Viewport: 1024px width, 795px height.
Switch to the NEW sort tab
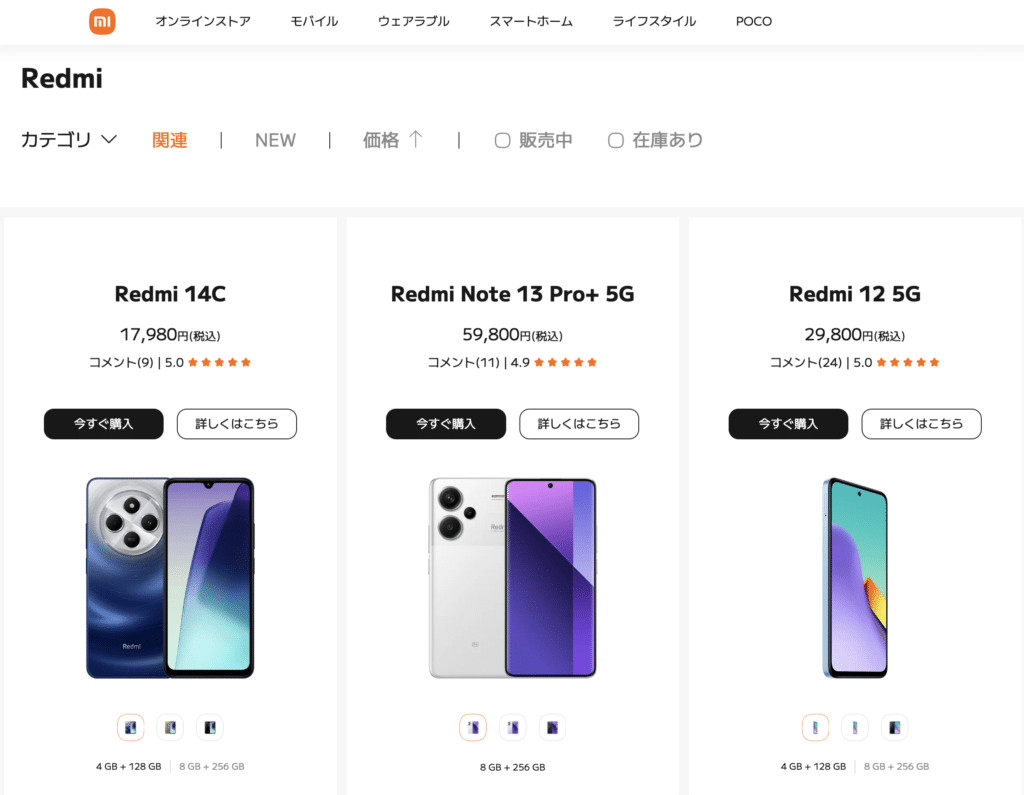pyautogui.click(x=275, y=140)
